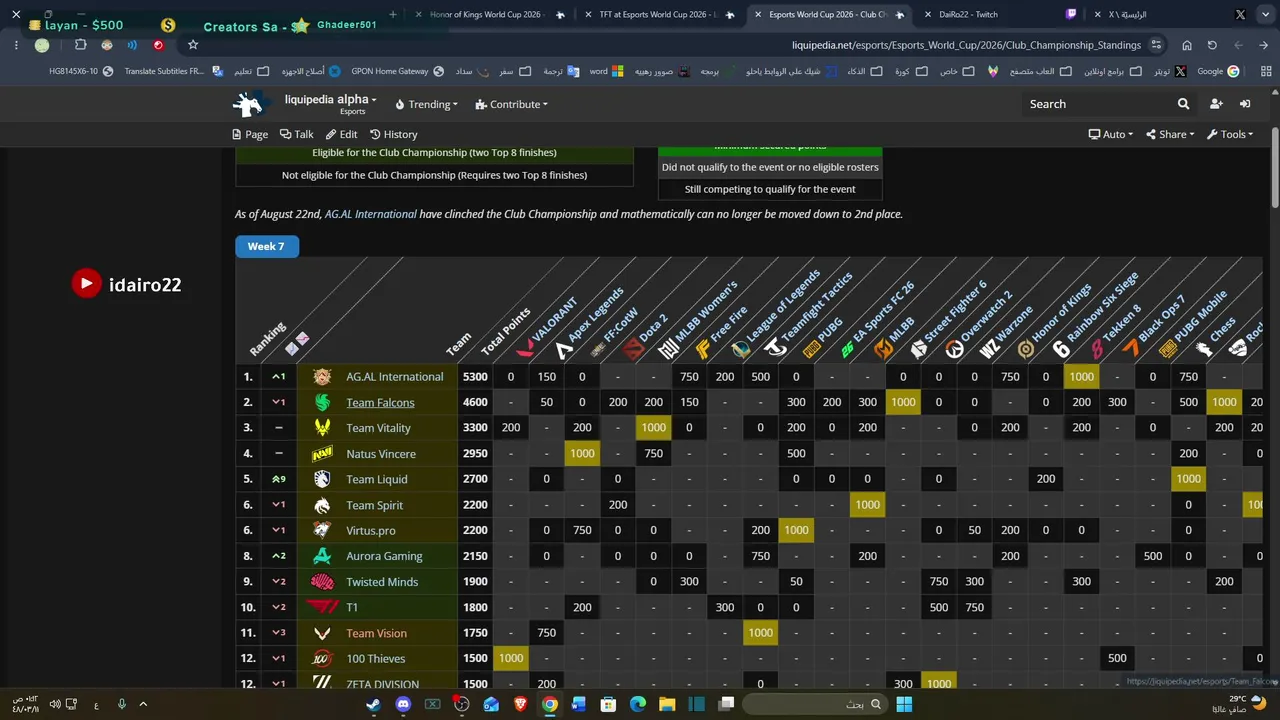Click the T1 logo icon

click(322, 607)
